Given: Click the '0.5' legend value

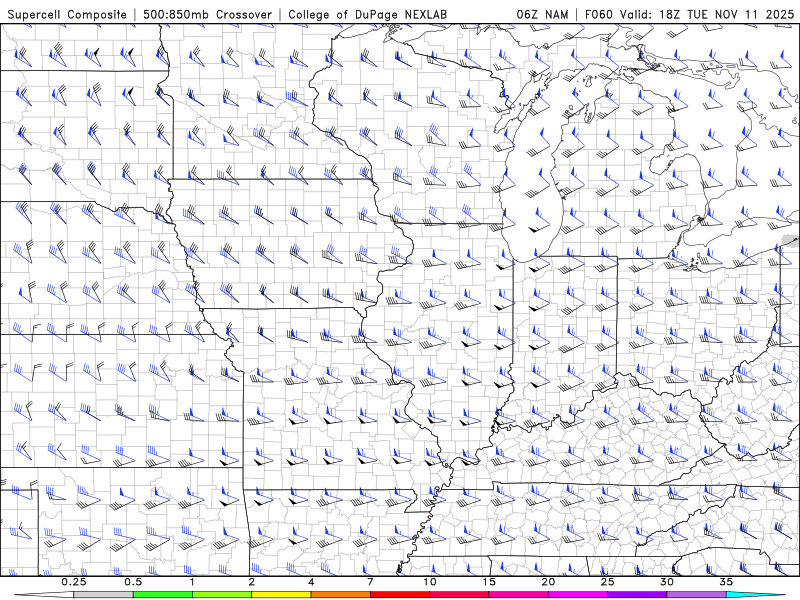Looking at the screenshot, I should [x=133, y=582].
